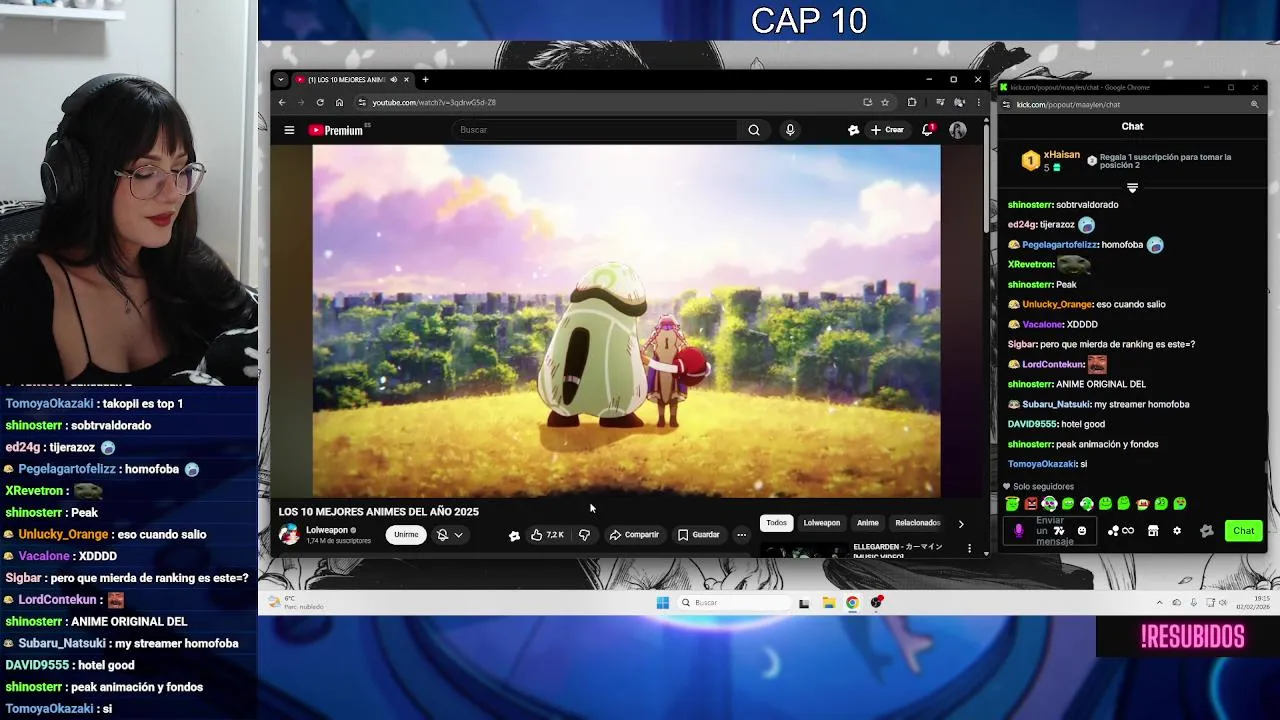Focus the YouTube Buscar search field
1280x720 pixels.
click(595, 130)
